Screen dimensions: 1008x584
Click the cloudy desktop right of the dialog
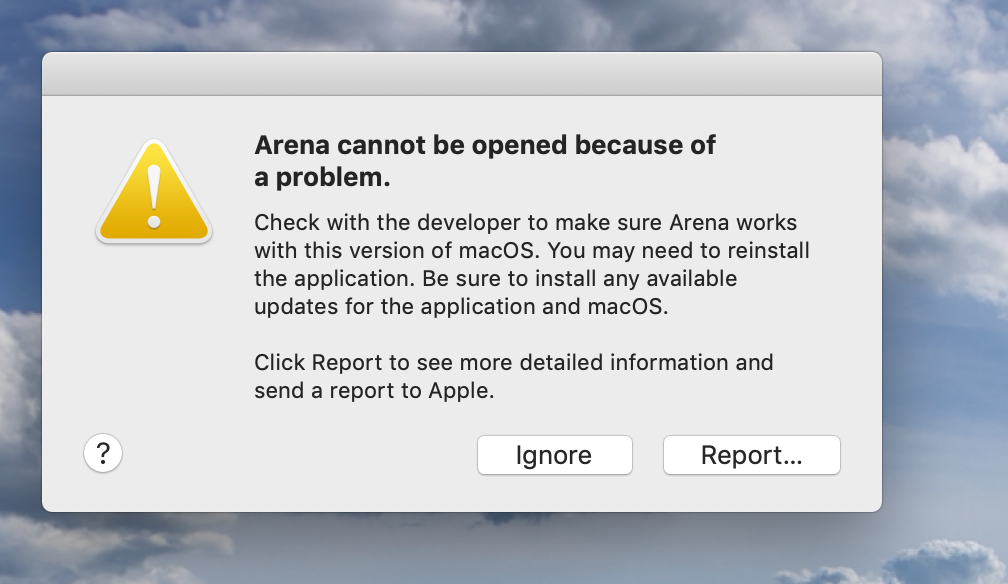point(945,300)
